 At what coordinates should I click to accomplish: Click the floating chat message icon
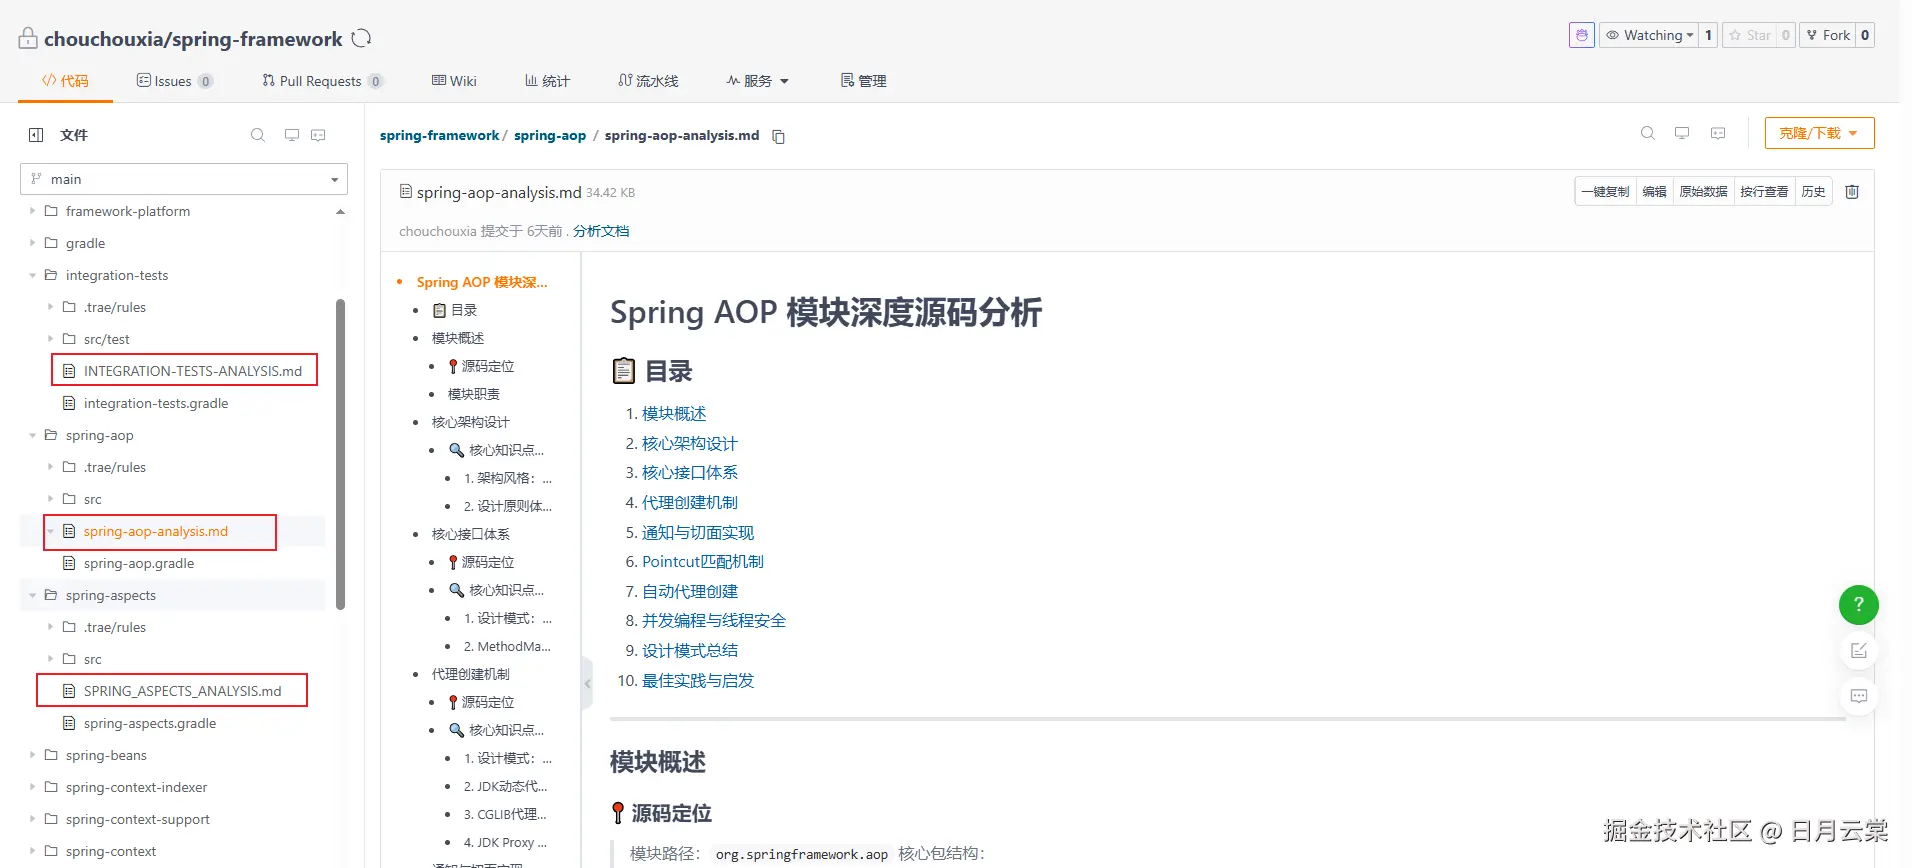coord(1859,696)
